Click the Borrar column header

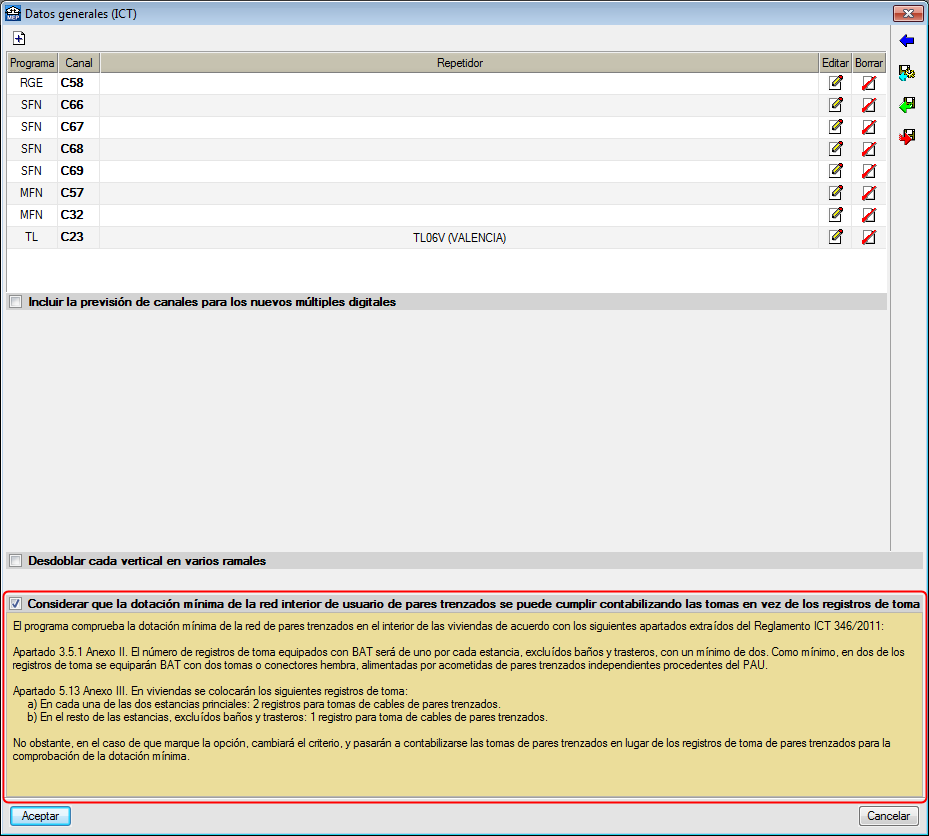coord(869,63)
